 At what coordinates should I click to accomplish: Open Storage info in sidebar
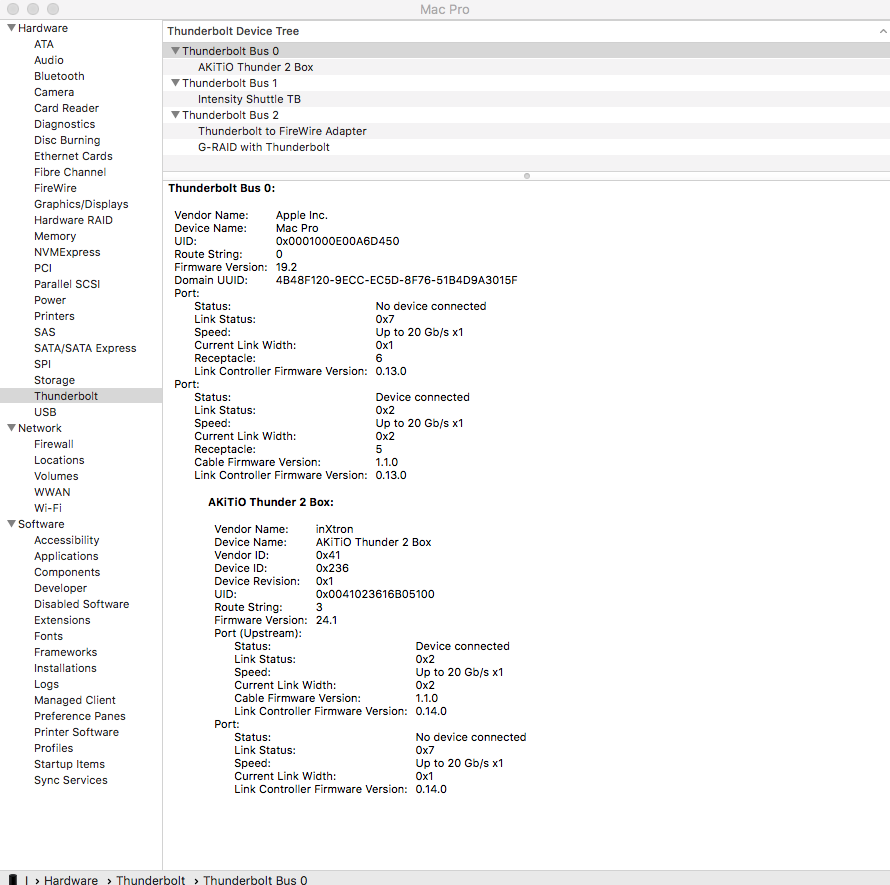click(54, 380)
